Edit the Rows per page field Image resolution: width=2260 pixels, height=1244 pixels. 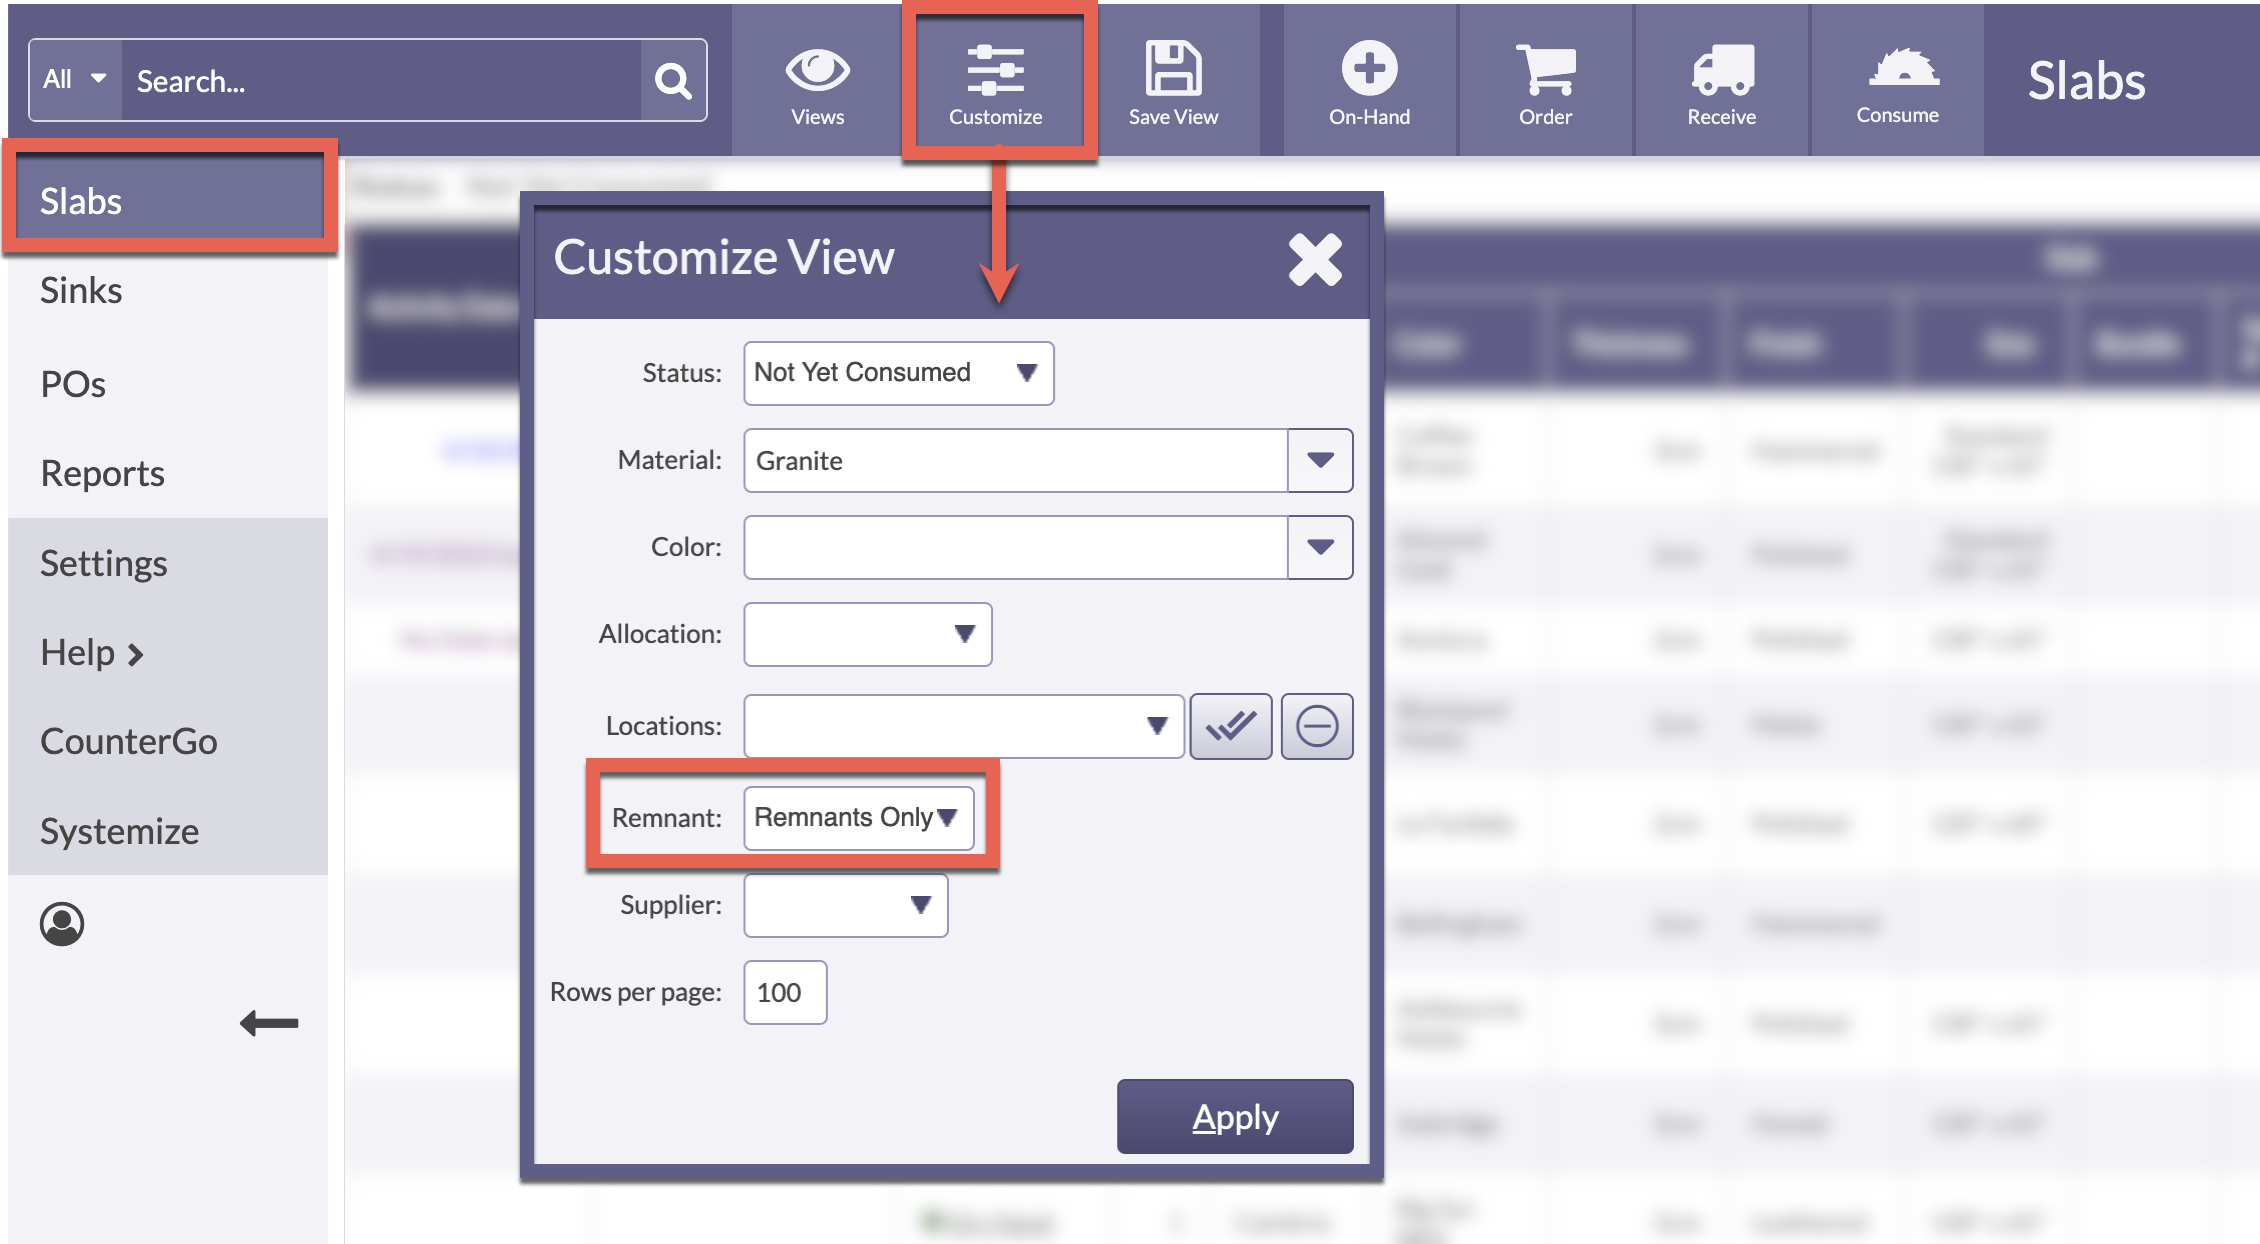(x=785, y=992)
